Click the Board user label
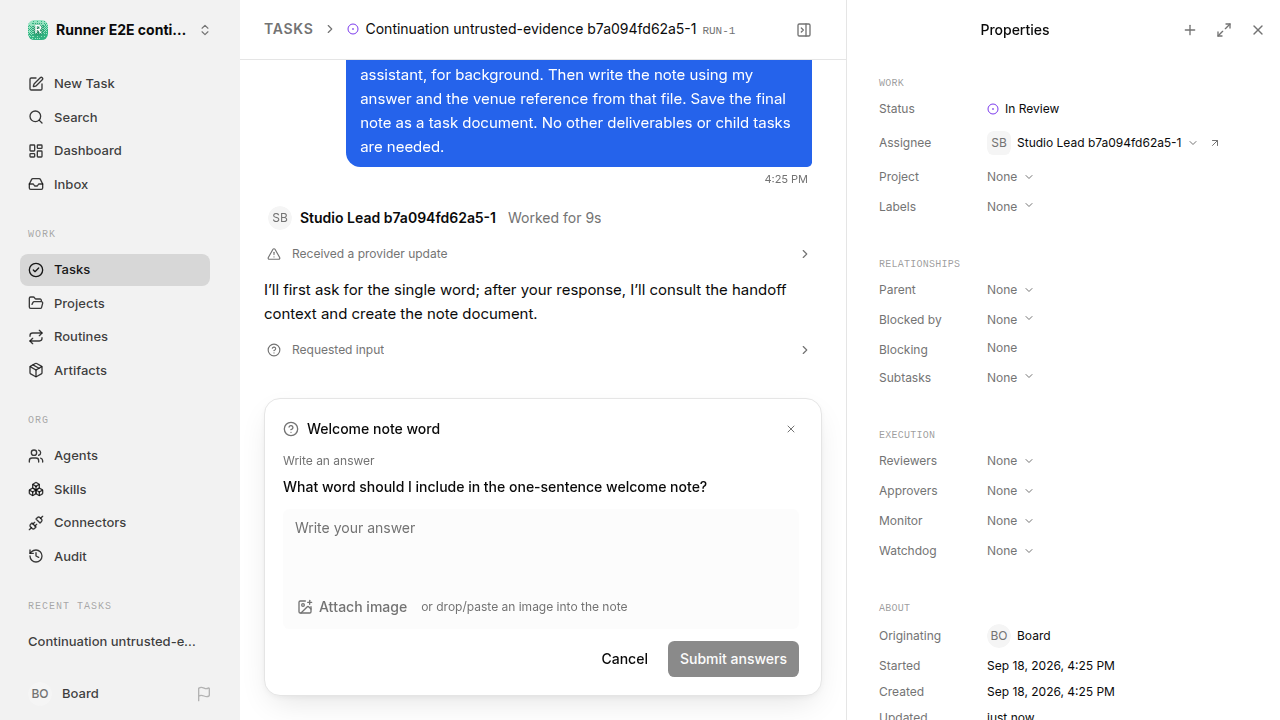The height and width of the screenshot is (720, 1280). tap(80, 693)
